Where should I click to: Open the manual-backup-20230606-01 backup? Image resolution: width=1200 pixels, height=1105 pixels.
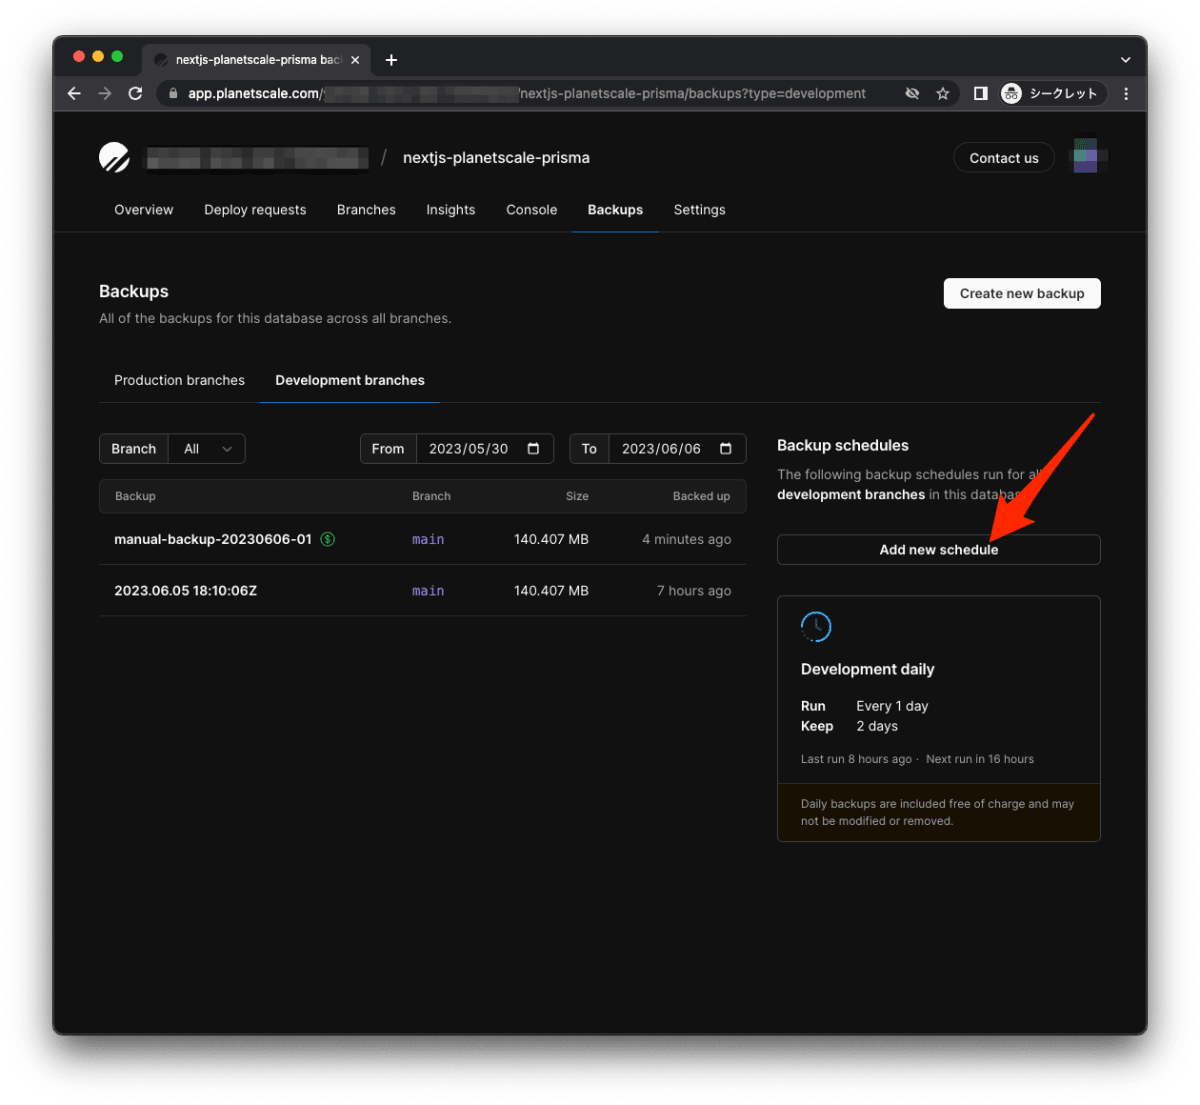coord(213,539)
